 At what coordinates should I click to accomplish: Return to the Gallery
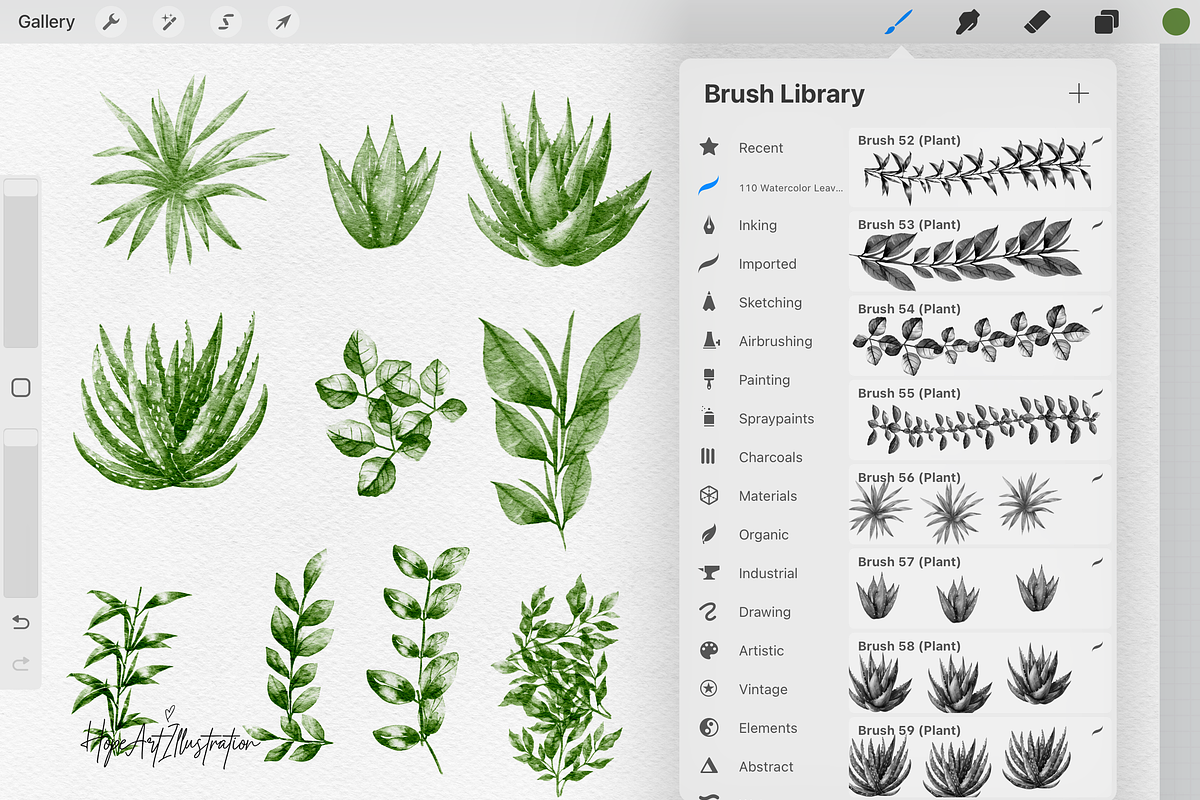tap(46, 22)
